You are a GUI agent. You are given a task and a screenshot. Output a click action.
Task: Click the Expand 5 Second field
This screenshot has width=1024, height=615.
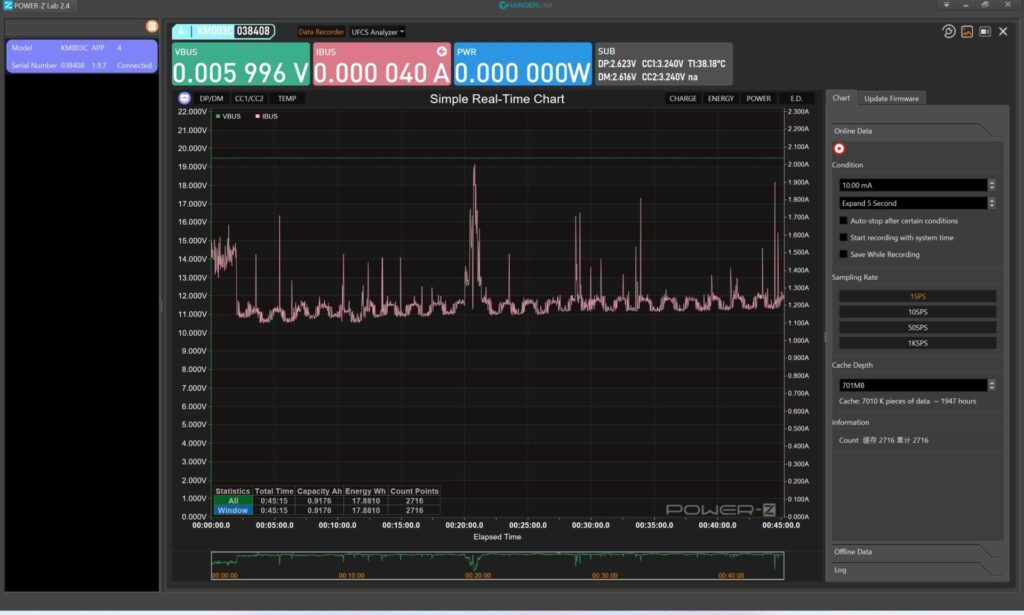pos(913,203)
